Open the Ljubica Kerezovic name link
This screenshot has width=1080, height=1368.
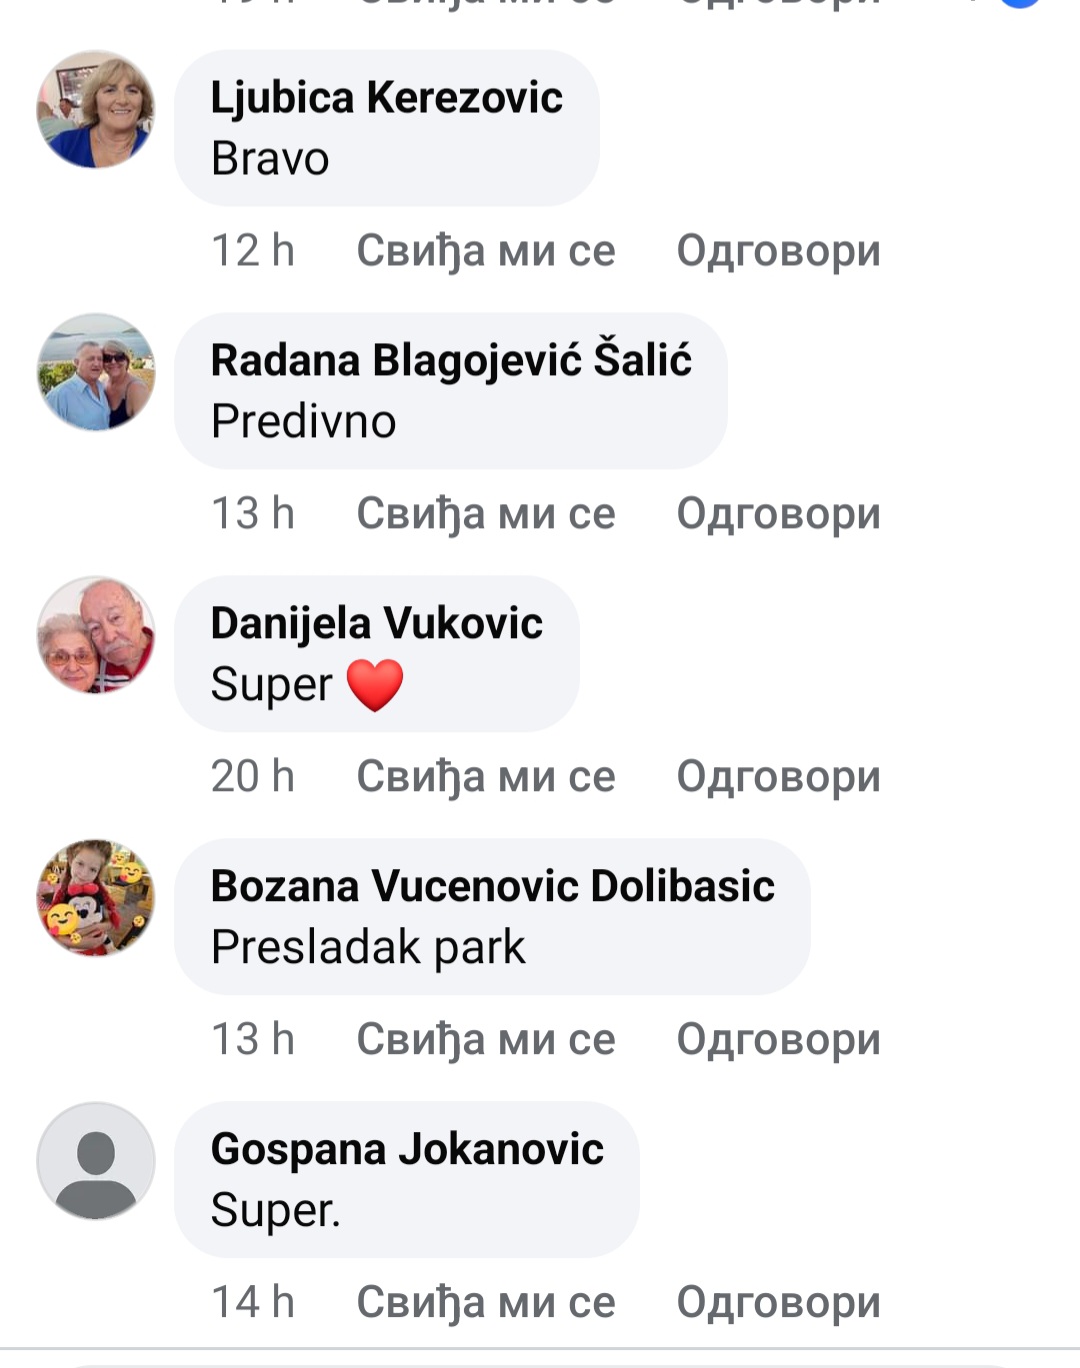(386, 98)
